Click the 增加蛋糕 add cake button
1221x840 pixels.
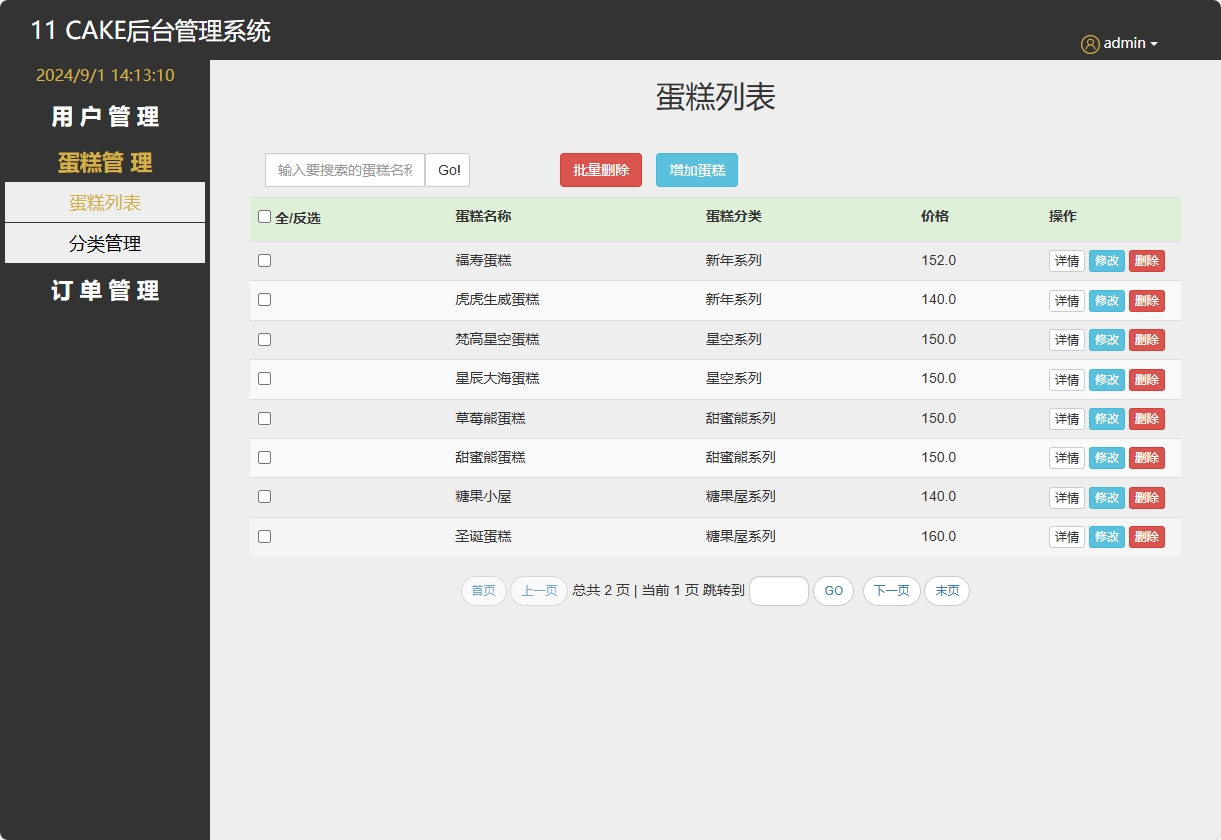click(696, 170)
